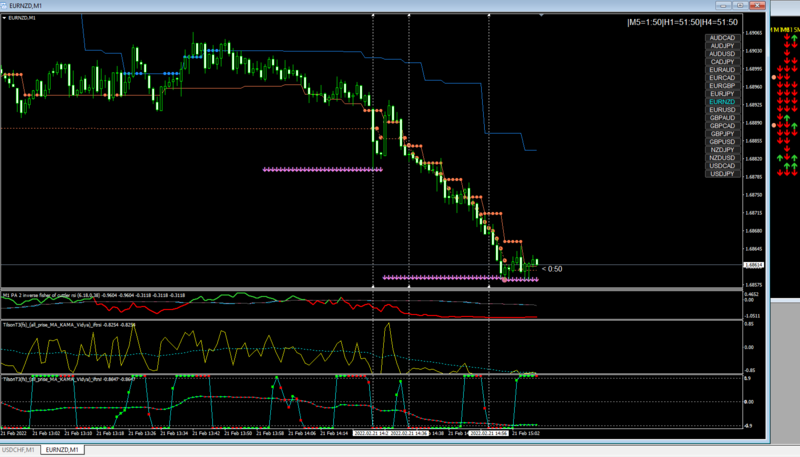The height and width of the screenshot is (457, 800).
Task: Click the '21 Feb 15:02' time axis label
Action: coord(526,434)
